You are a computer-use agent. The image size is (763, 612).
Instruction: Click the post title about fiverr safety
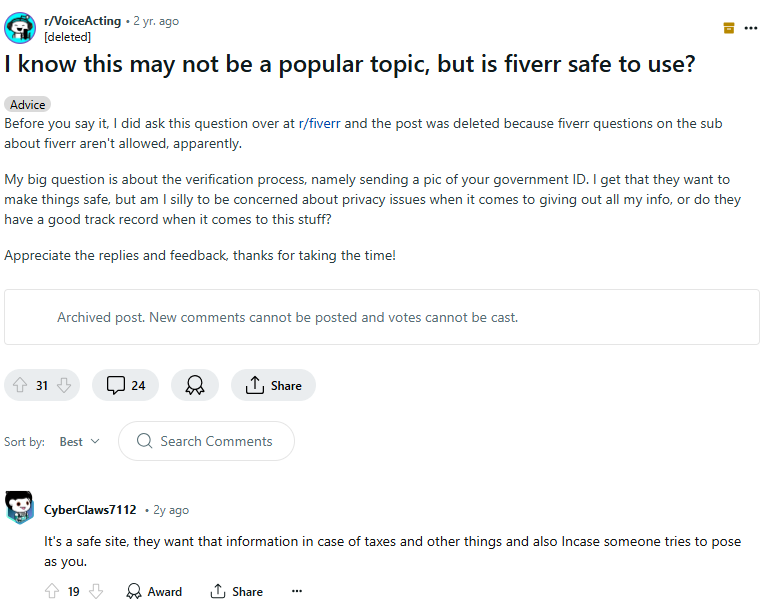coord(349,64)
